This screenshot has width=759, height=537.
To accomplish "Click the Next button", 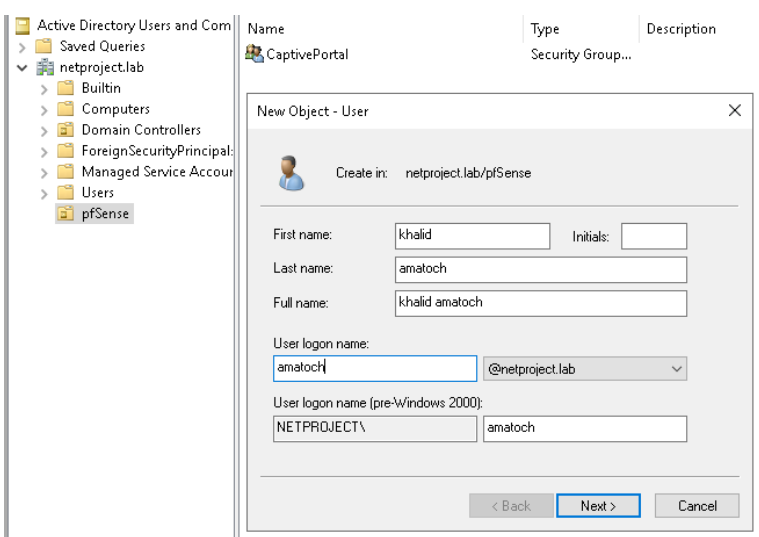I will tap(598, 506).
